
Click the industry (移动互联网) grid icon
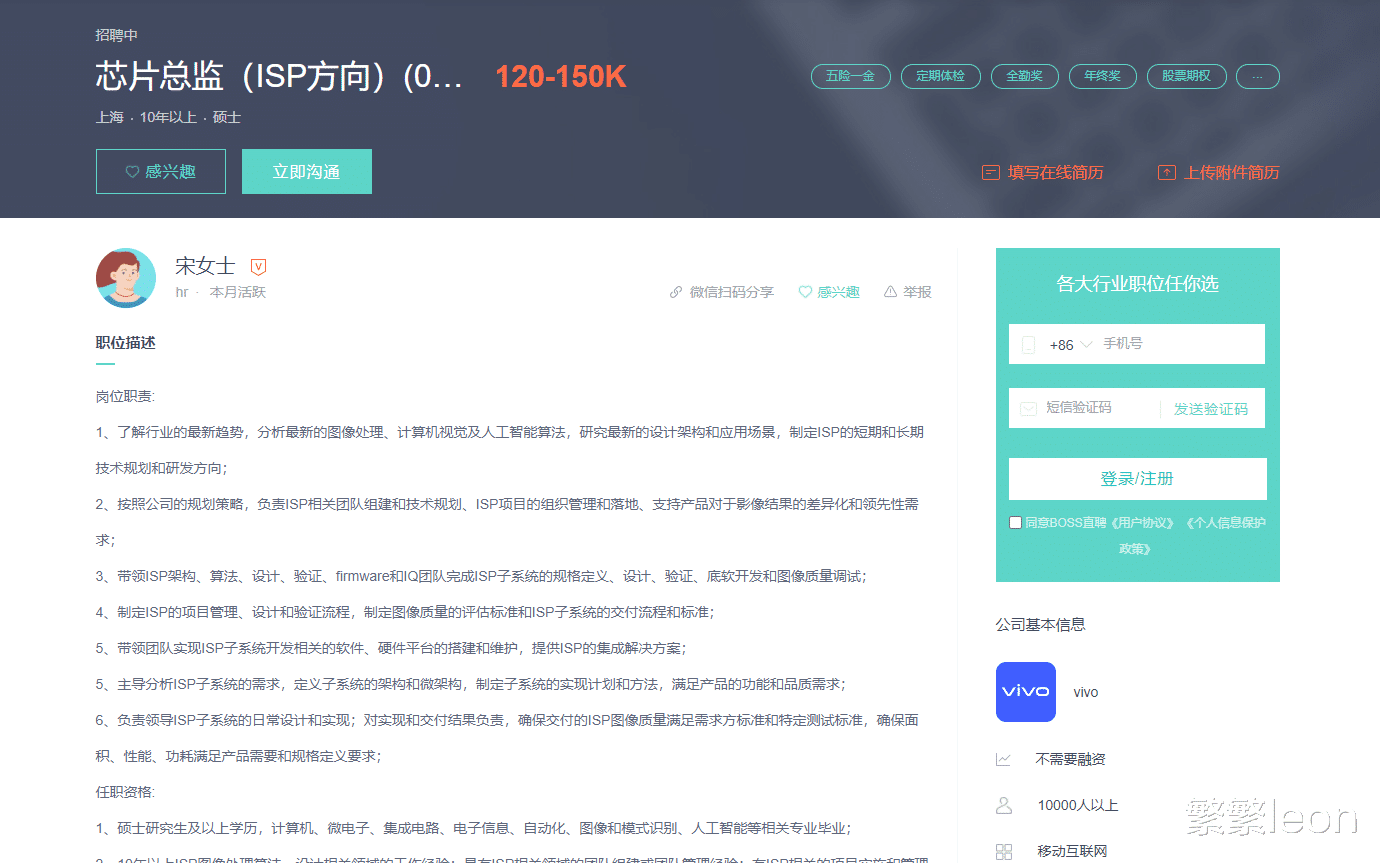[x=1004, y=850]
